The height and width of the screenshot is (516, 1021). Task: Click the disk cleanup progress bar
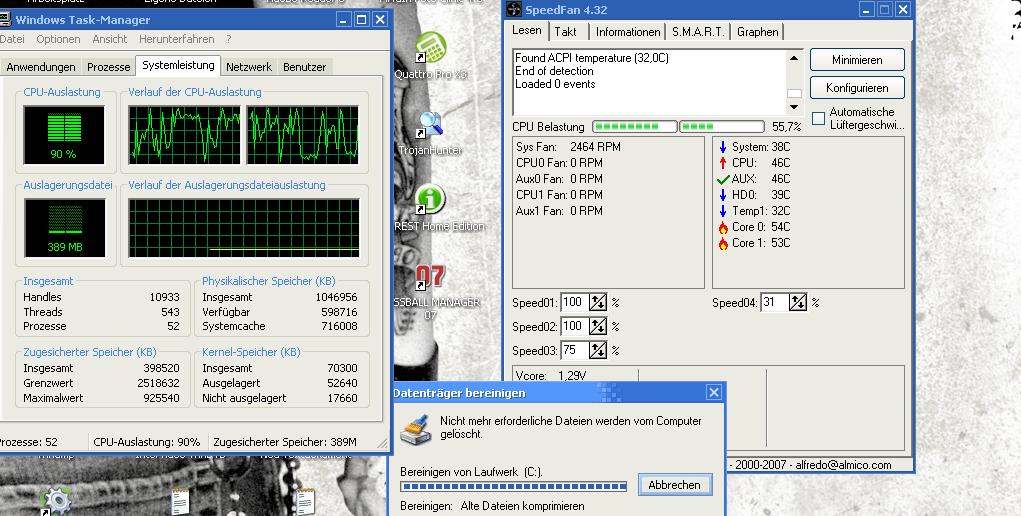[514, 486]
